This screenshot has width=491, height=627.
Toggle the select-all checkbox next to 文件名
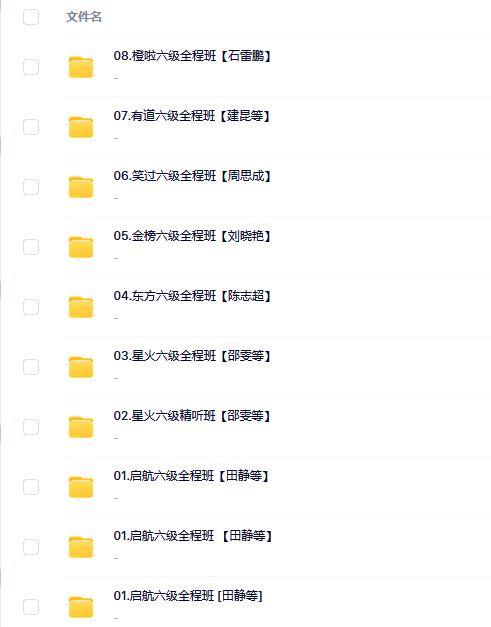[x=31, y=17]
